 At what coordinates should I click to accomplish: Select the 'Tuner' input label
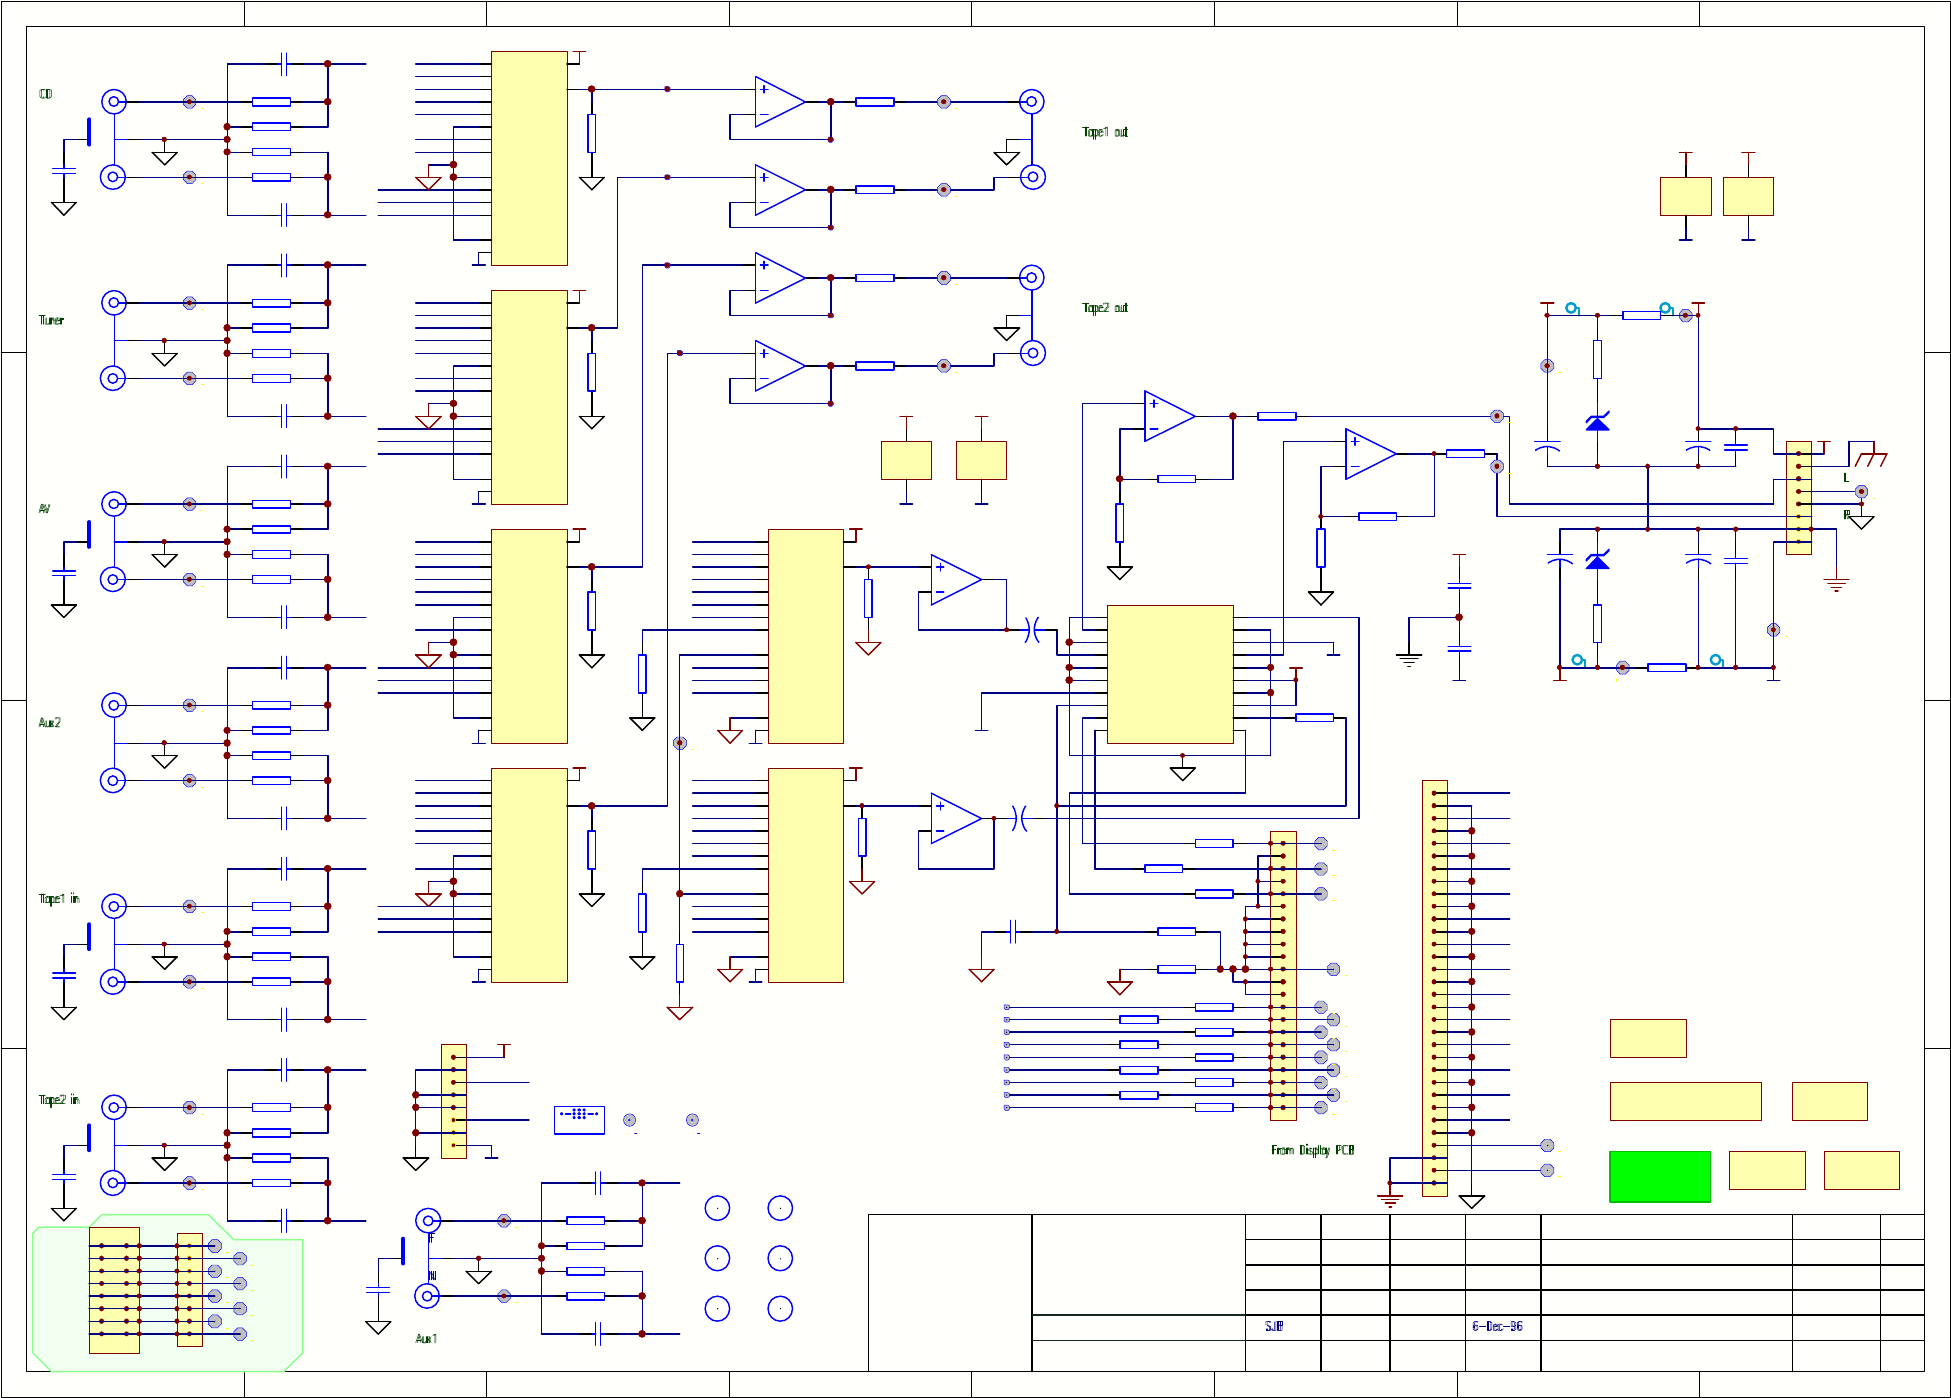coord(51,320)
